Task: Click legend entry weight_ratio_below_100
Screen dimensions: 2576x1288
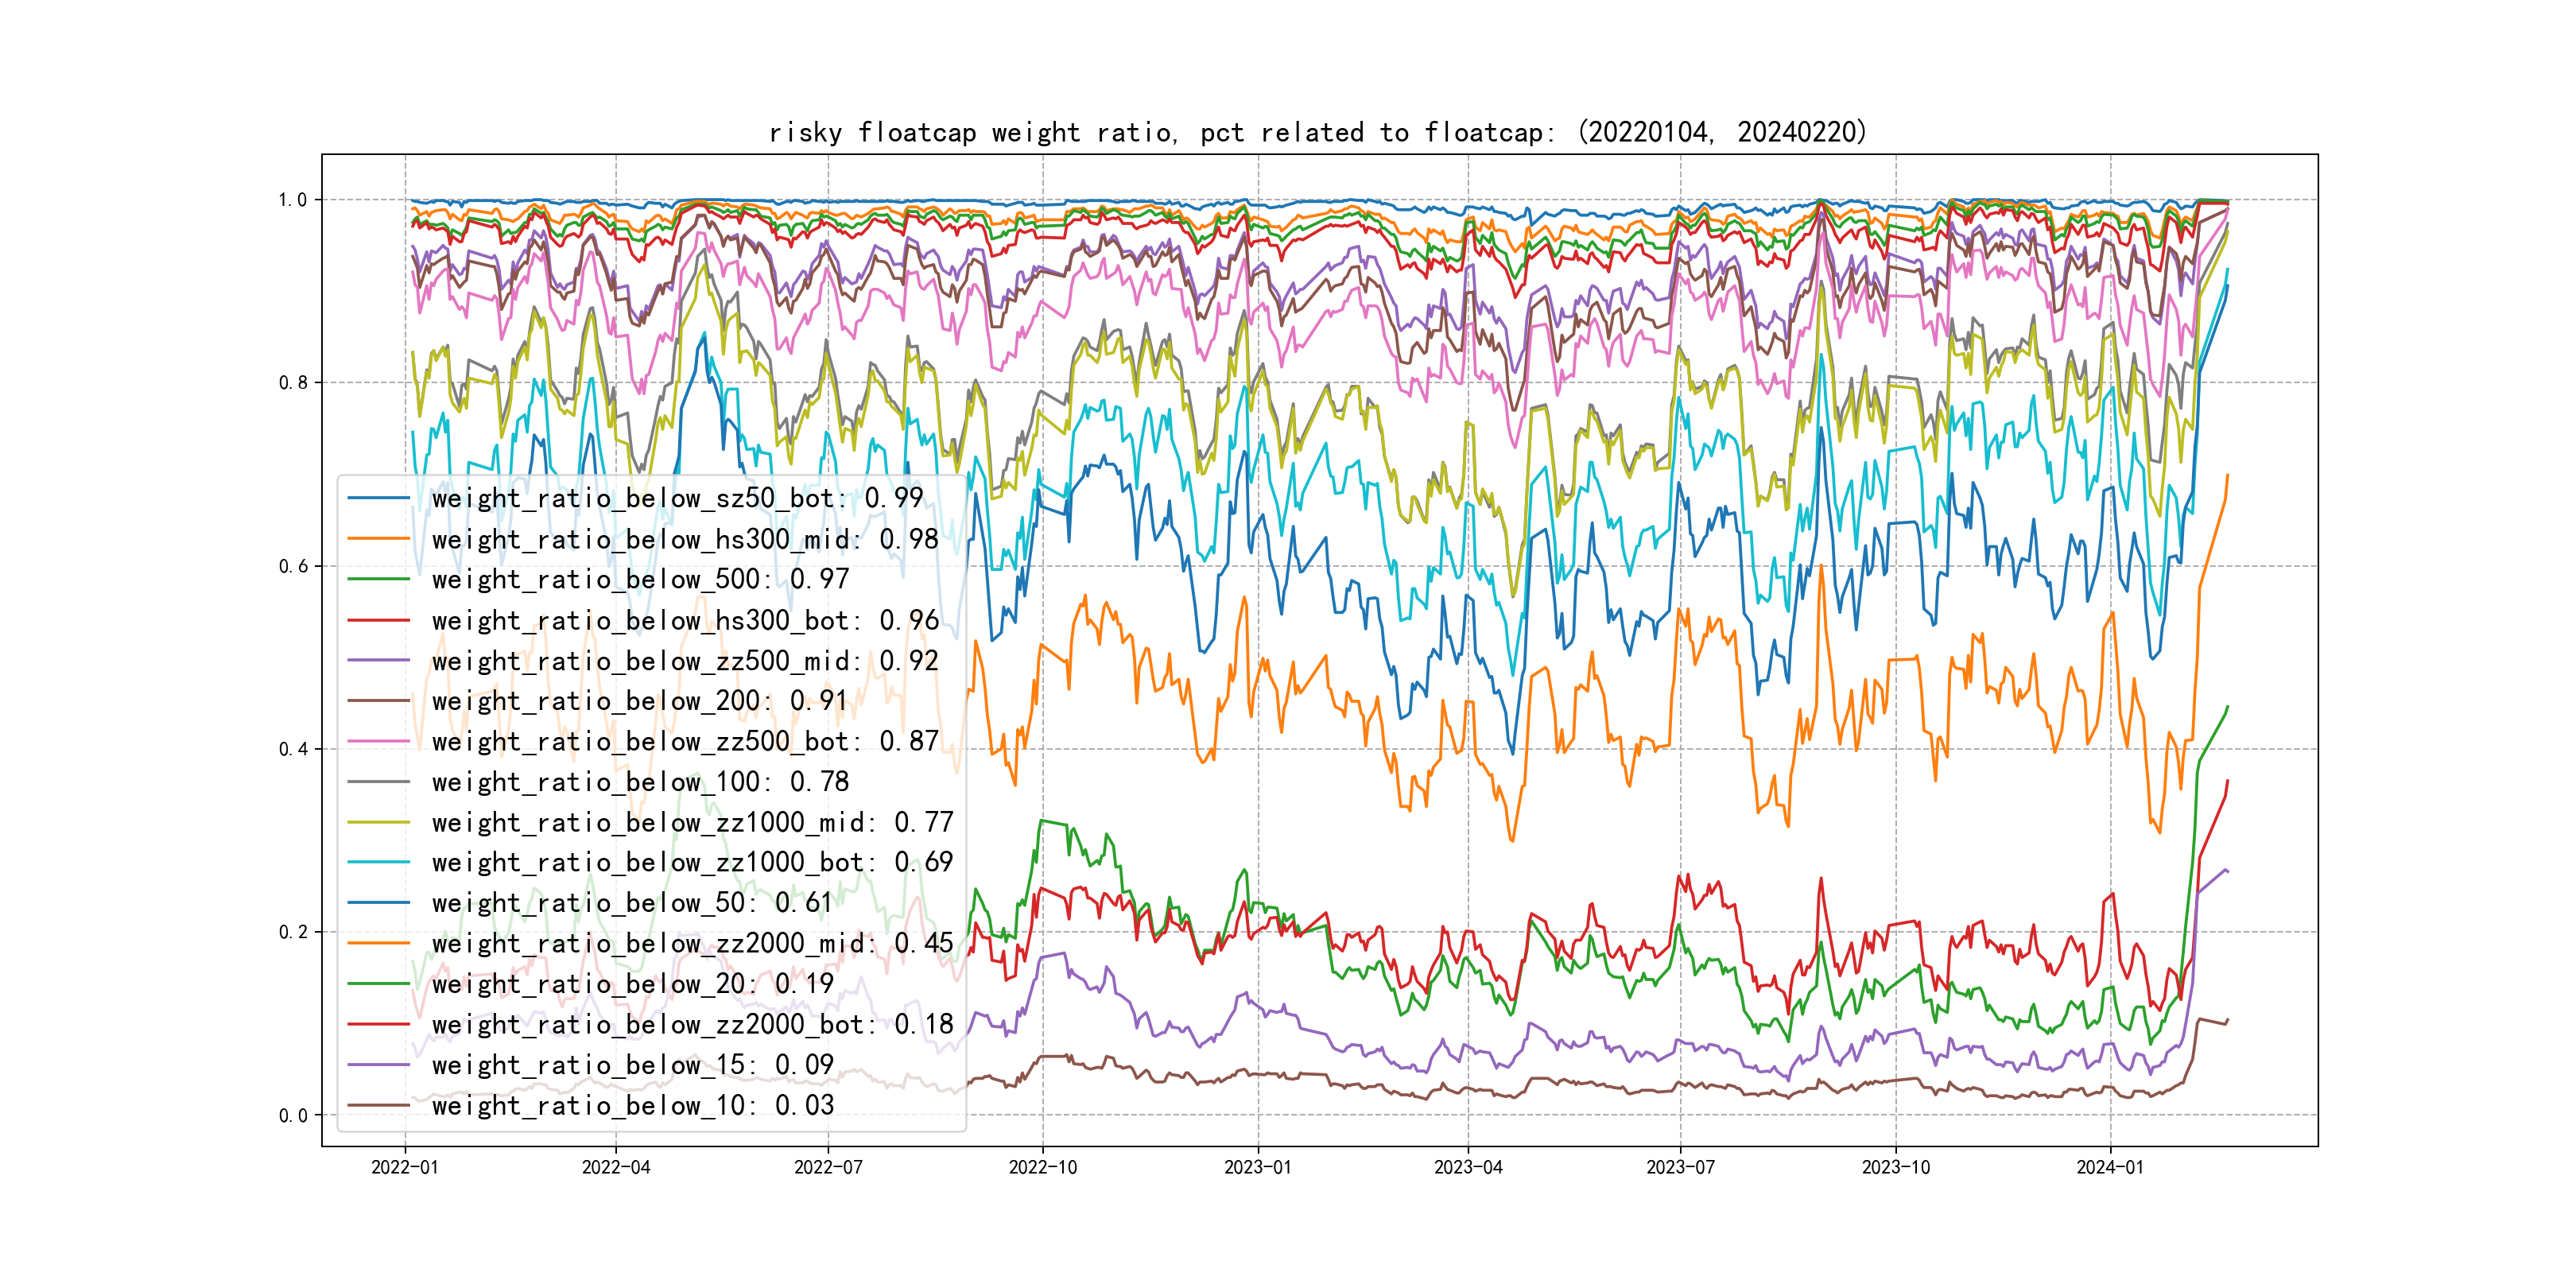Action: (x=640, y=782)
